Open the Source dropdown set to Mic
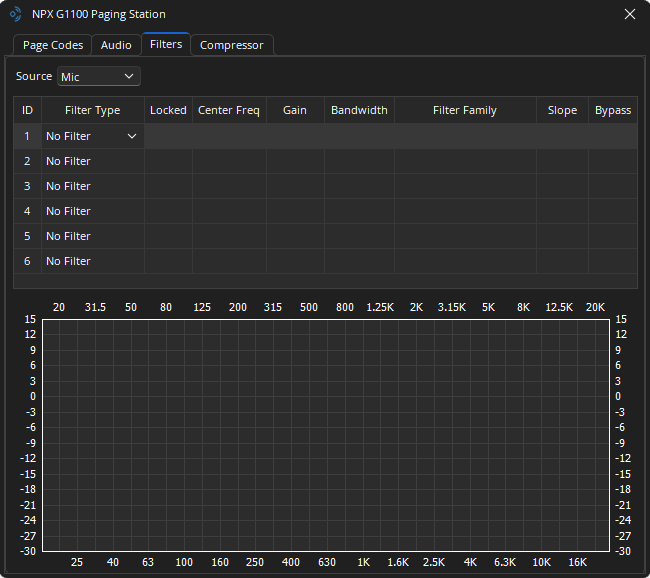 [x=98, y=77]
